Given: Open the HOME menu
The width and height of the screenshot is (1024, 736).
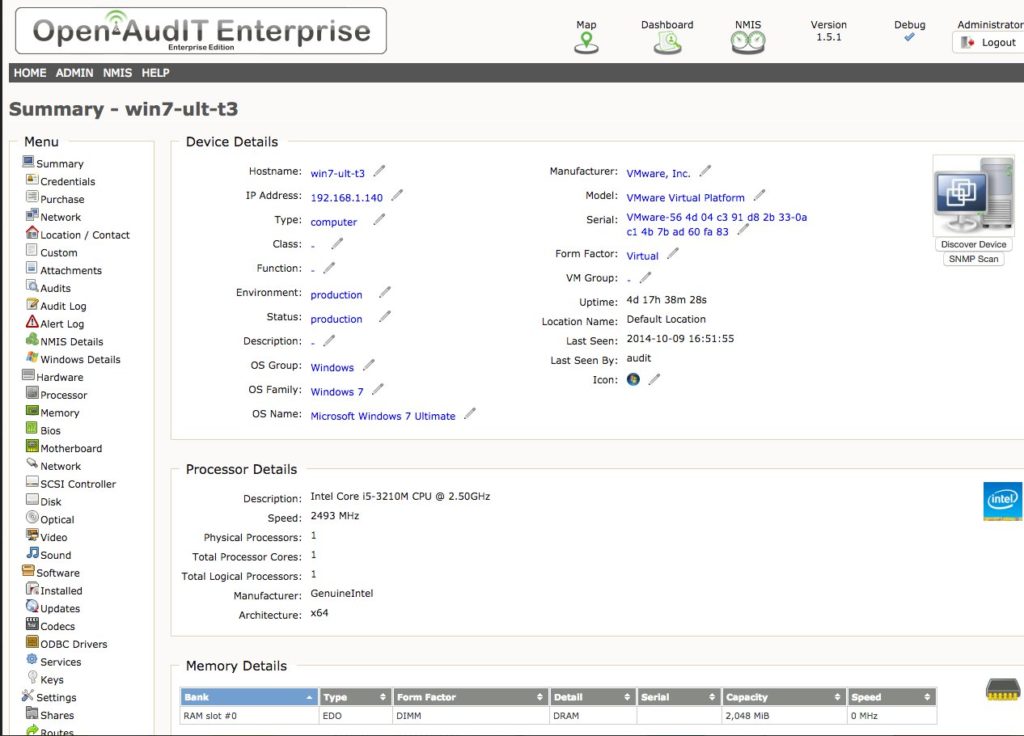Looking at the screenshot, I should 30,72.
